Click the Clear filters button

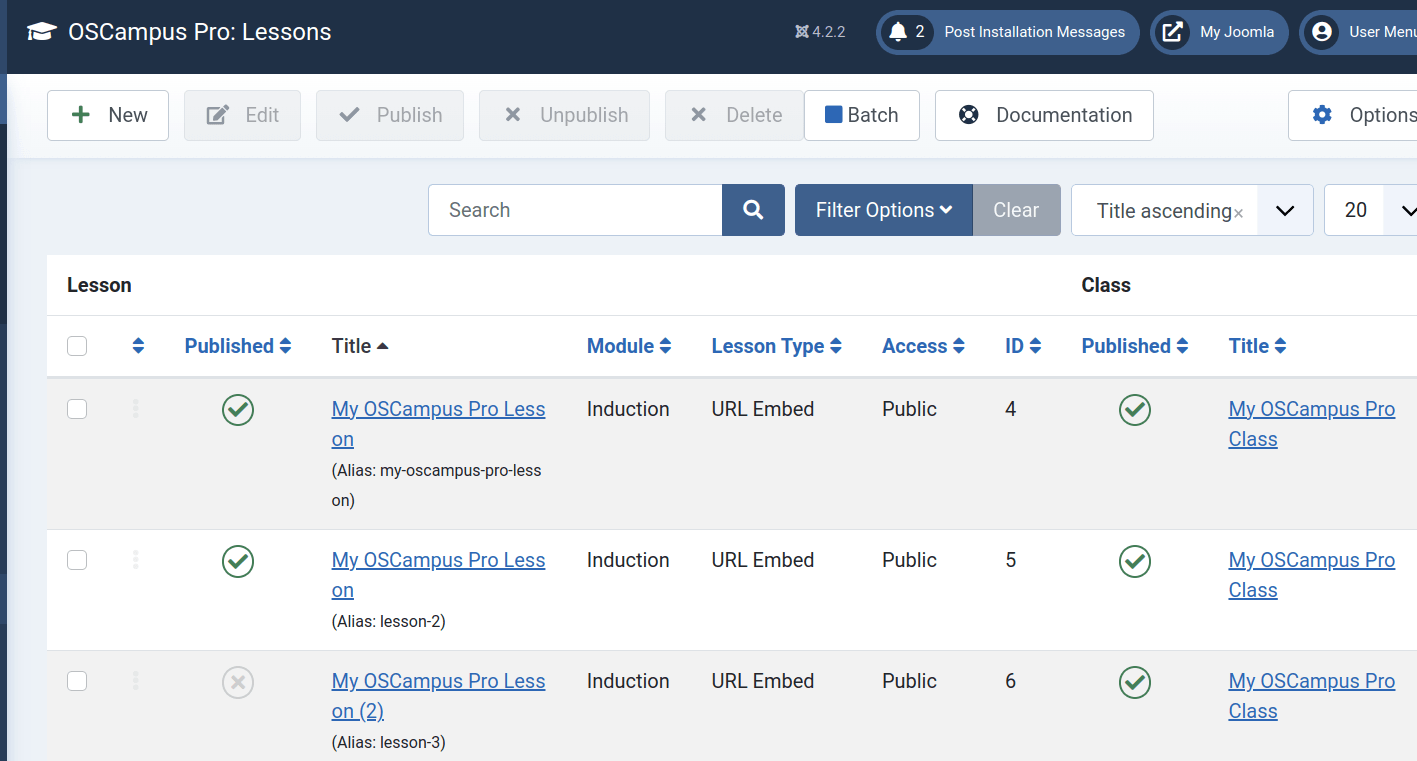1016,210
